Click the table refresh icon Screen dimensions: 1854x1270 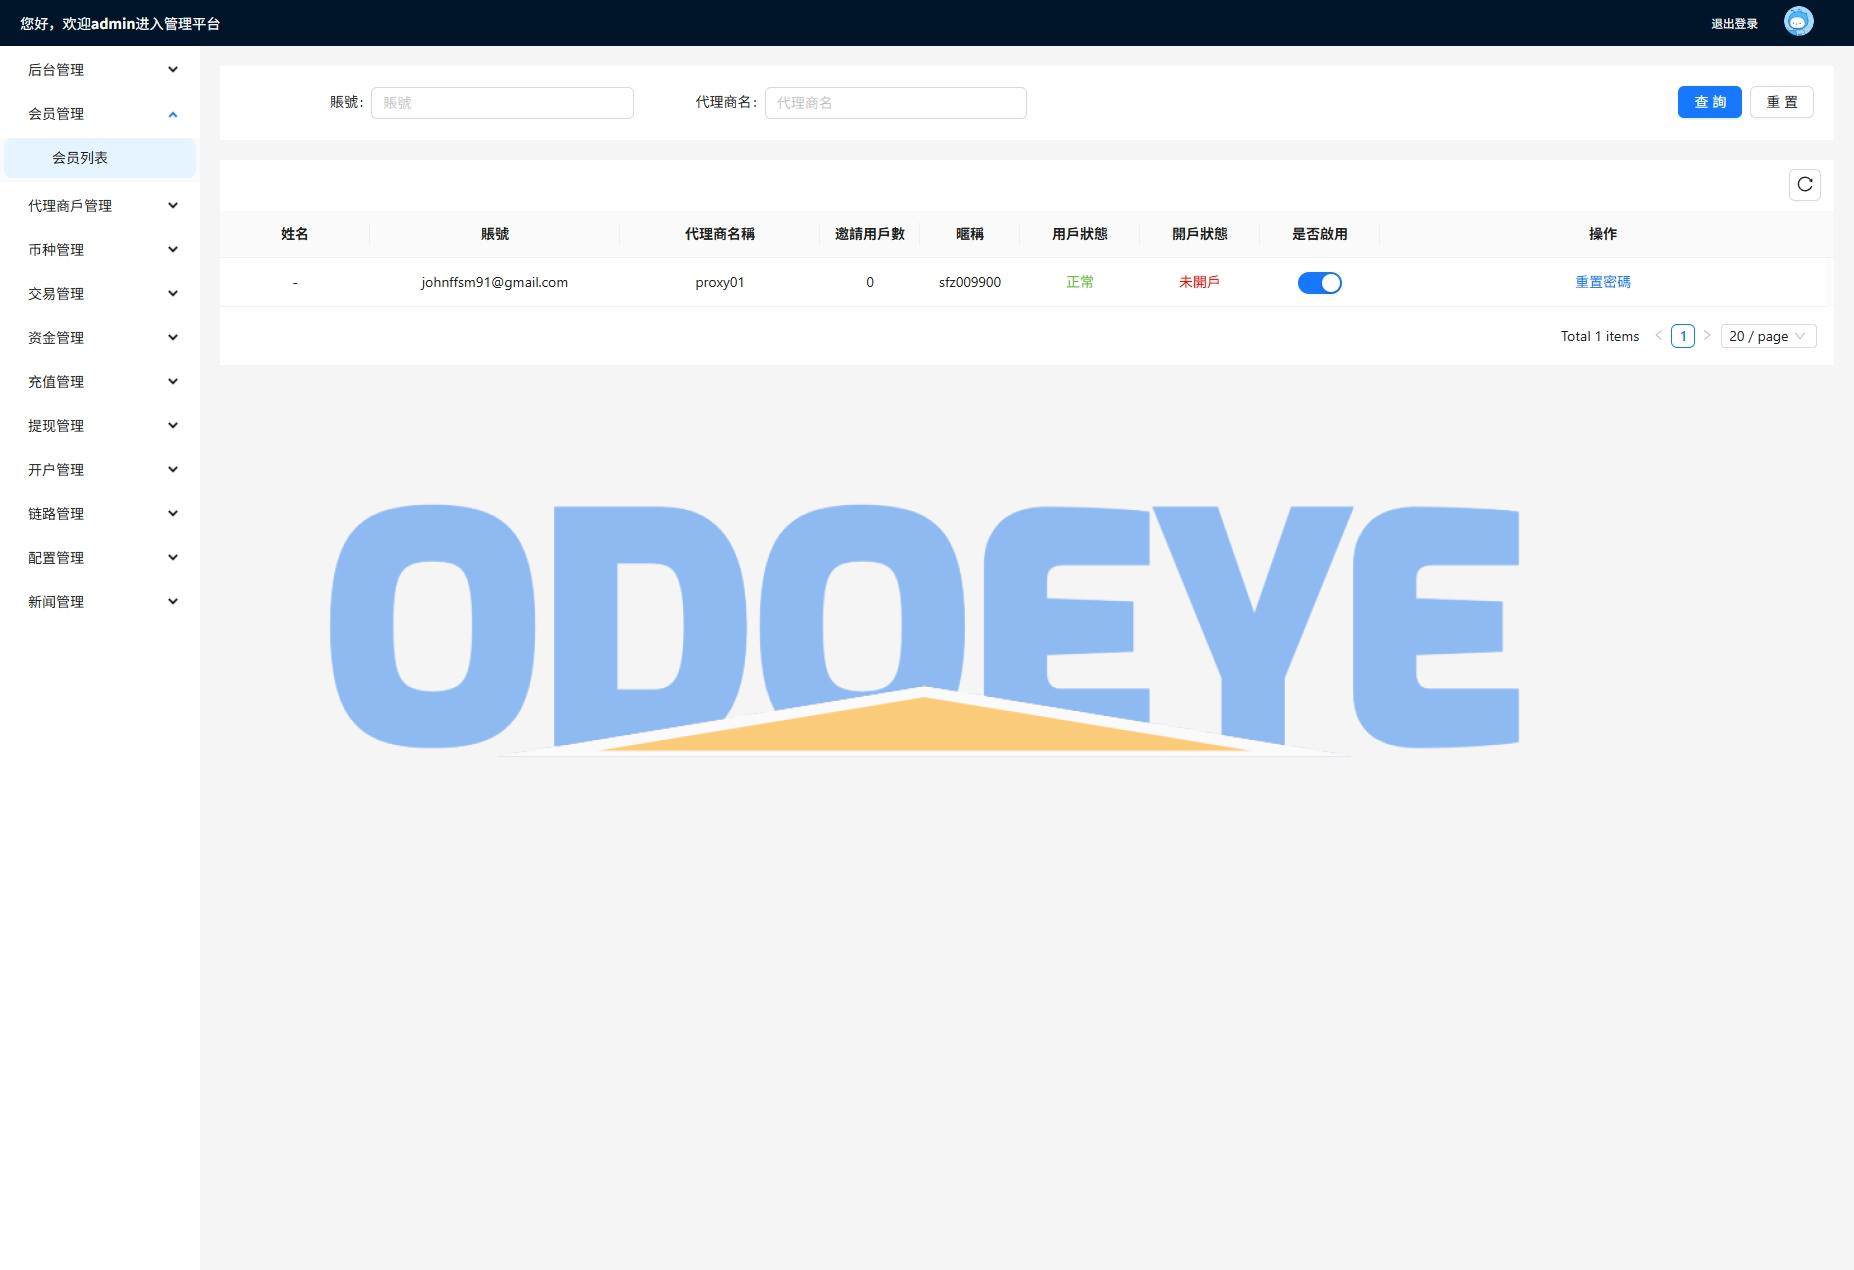[1804, 185]
